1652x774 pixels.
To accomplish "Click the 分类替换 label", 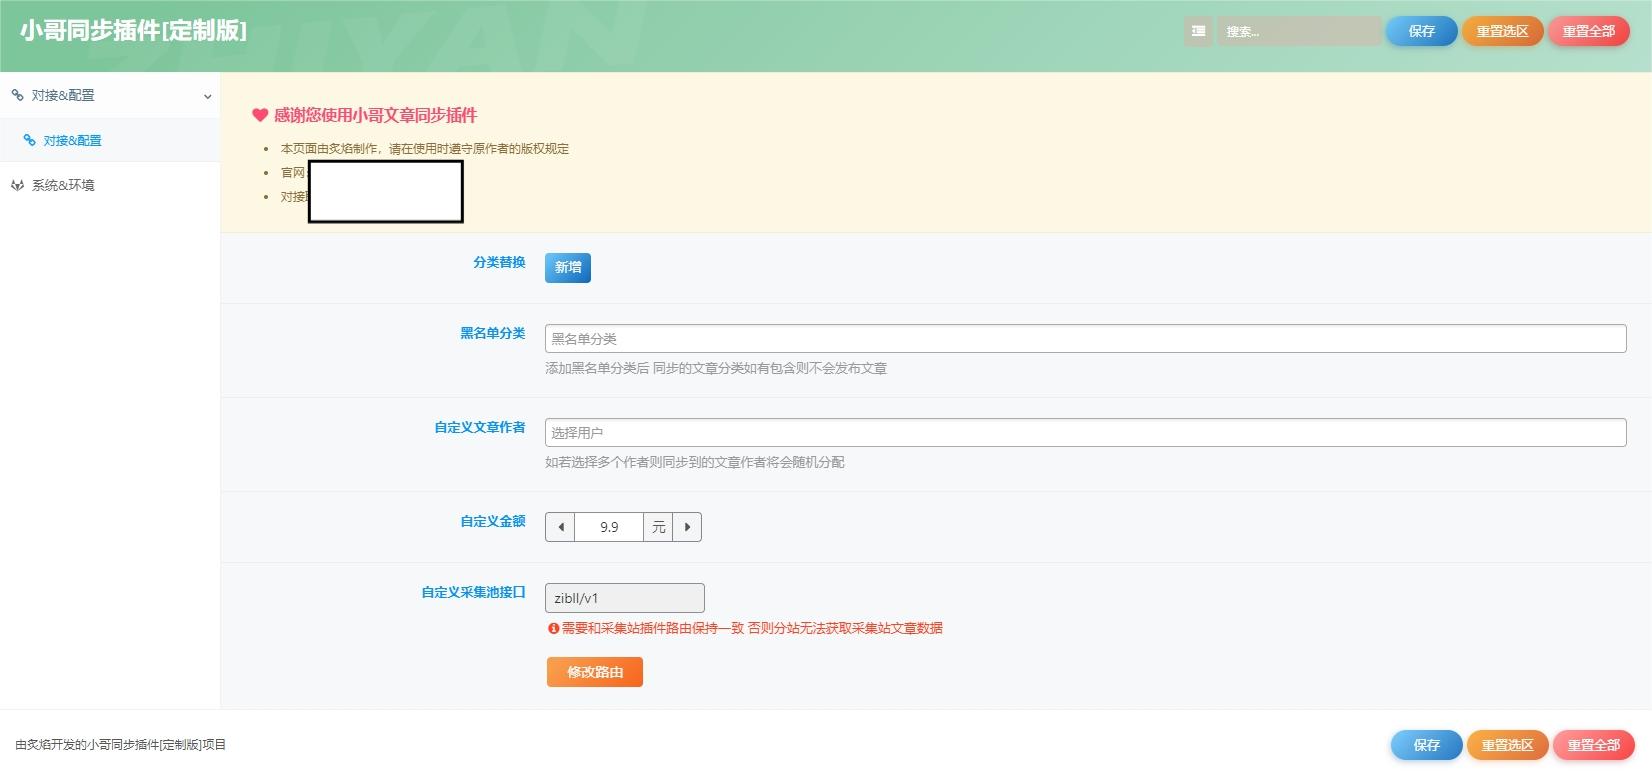I will [x=499, y=262].
